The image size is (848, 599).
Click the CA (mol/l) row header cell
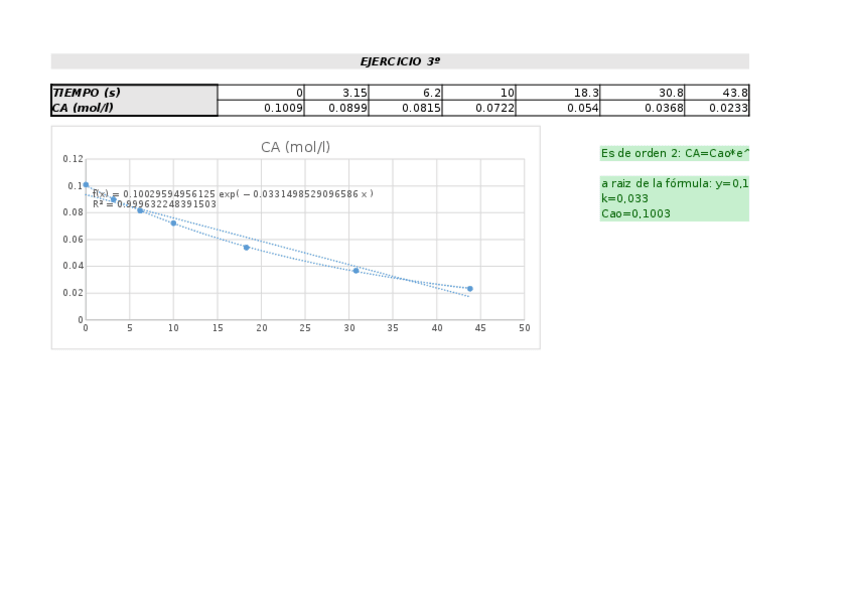tap(134, 108)
